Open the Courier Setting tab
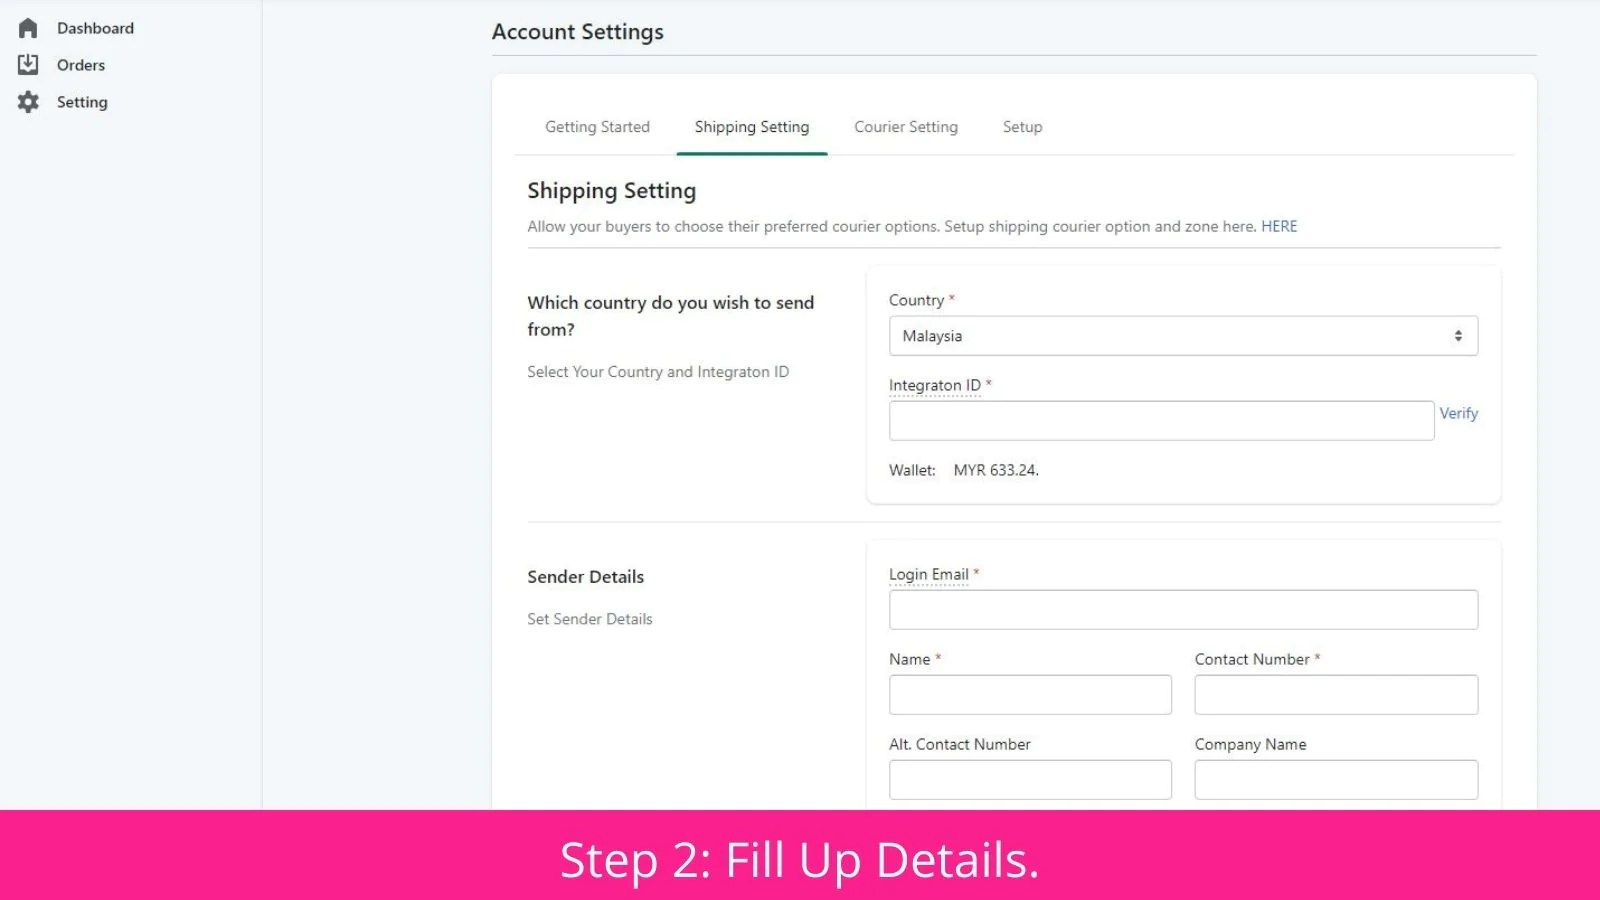1600x900 pixels. 905,127
